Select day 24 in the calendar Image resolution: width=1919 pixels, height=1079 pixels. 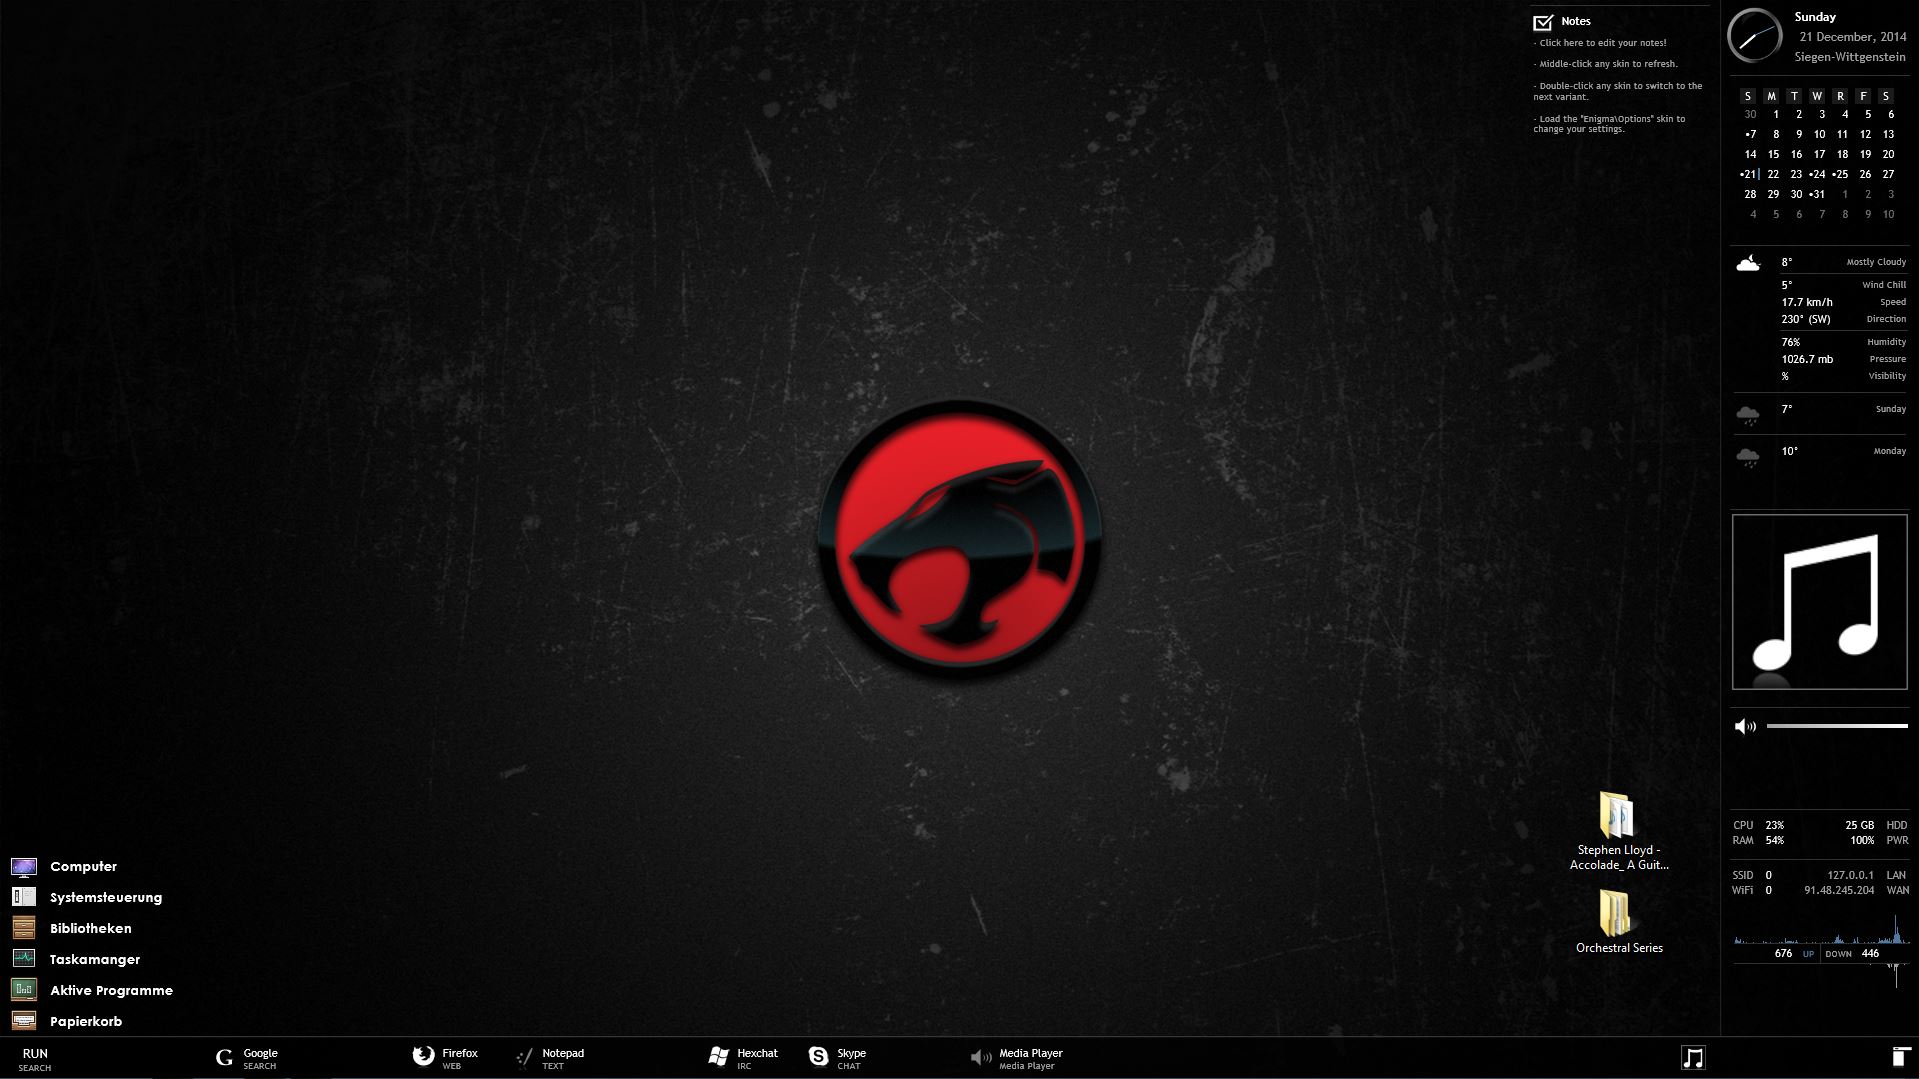1818,174
